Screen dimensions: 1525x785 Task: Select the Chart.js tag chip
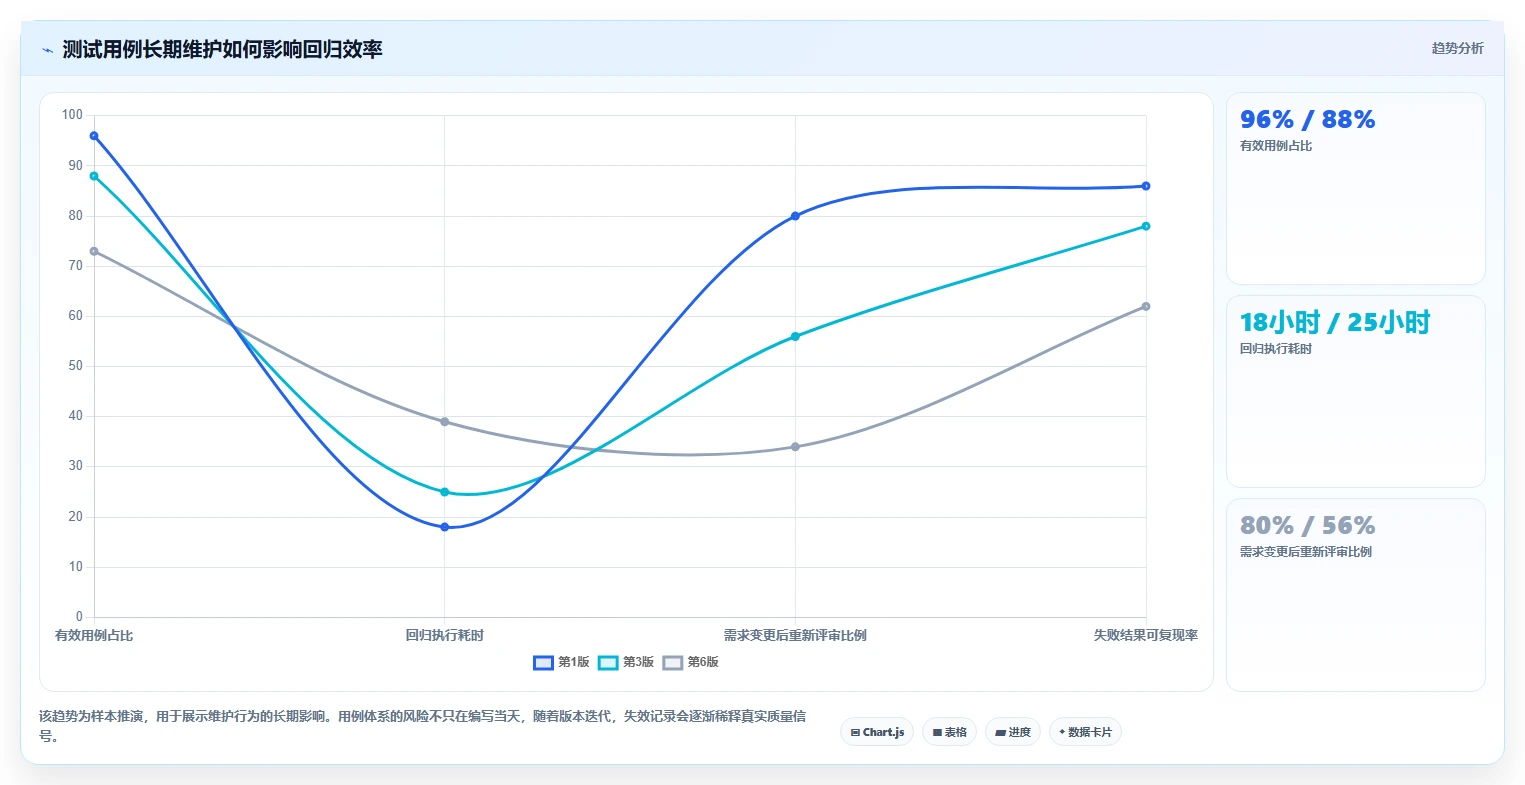click(x=877, y=732)
